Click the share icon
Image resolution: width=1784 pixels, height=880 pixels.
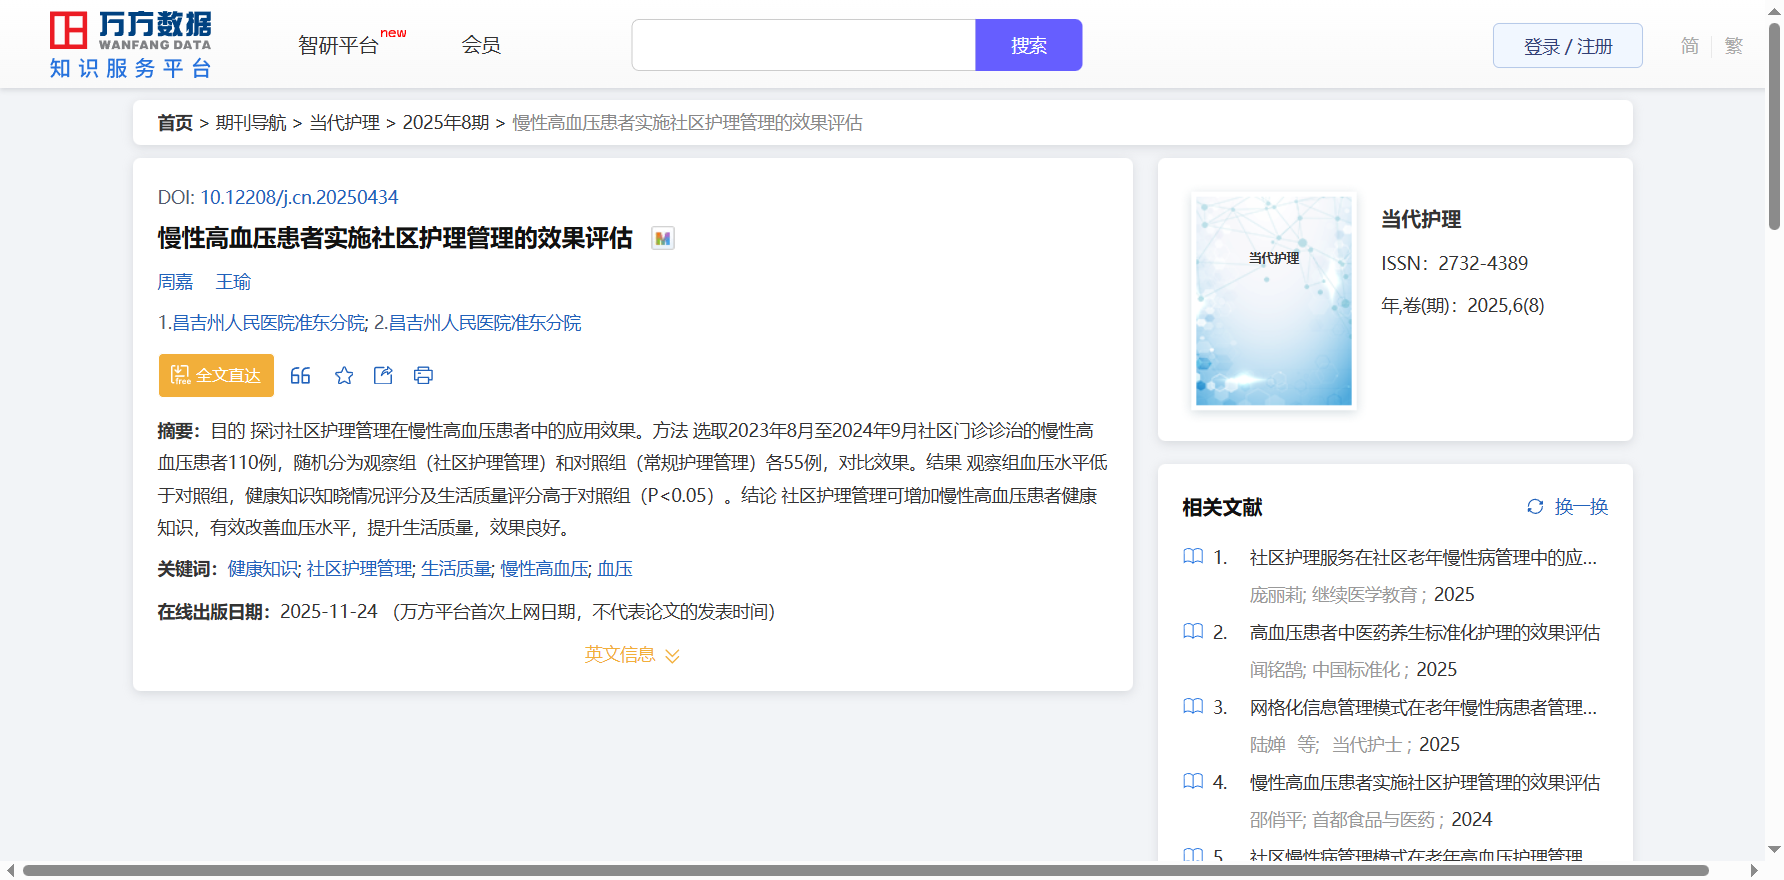(383, 375)
